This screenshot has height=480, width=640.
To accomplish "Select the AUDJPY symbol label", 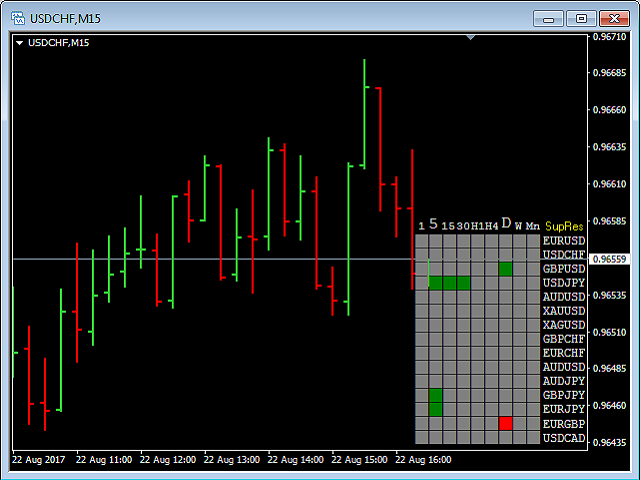I will (564, 381).
